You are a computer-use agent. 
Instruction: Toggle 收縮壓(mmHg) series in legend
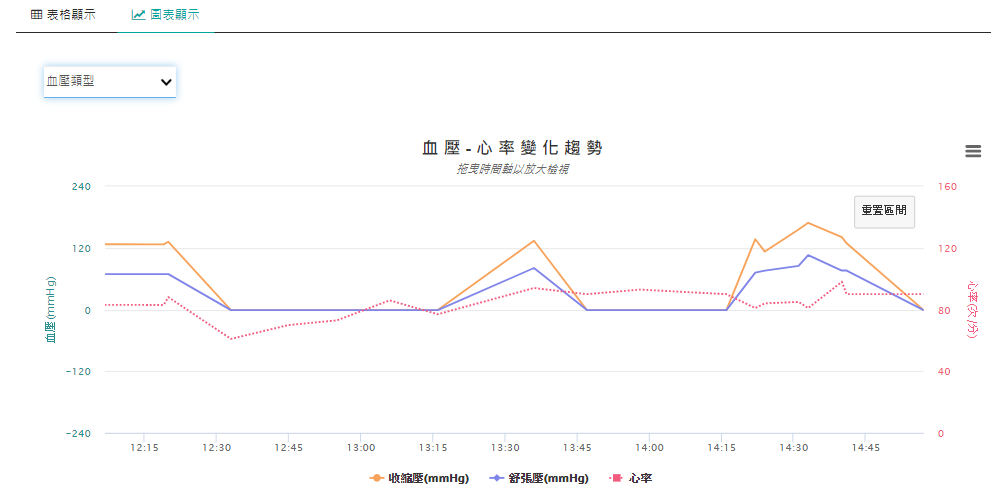click(419, 478)
